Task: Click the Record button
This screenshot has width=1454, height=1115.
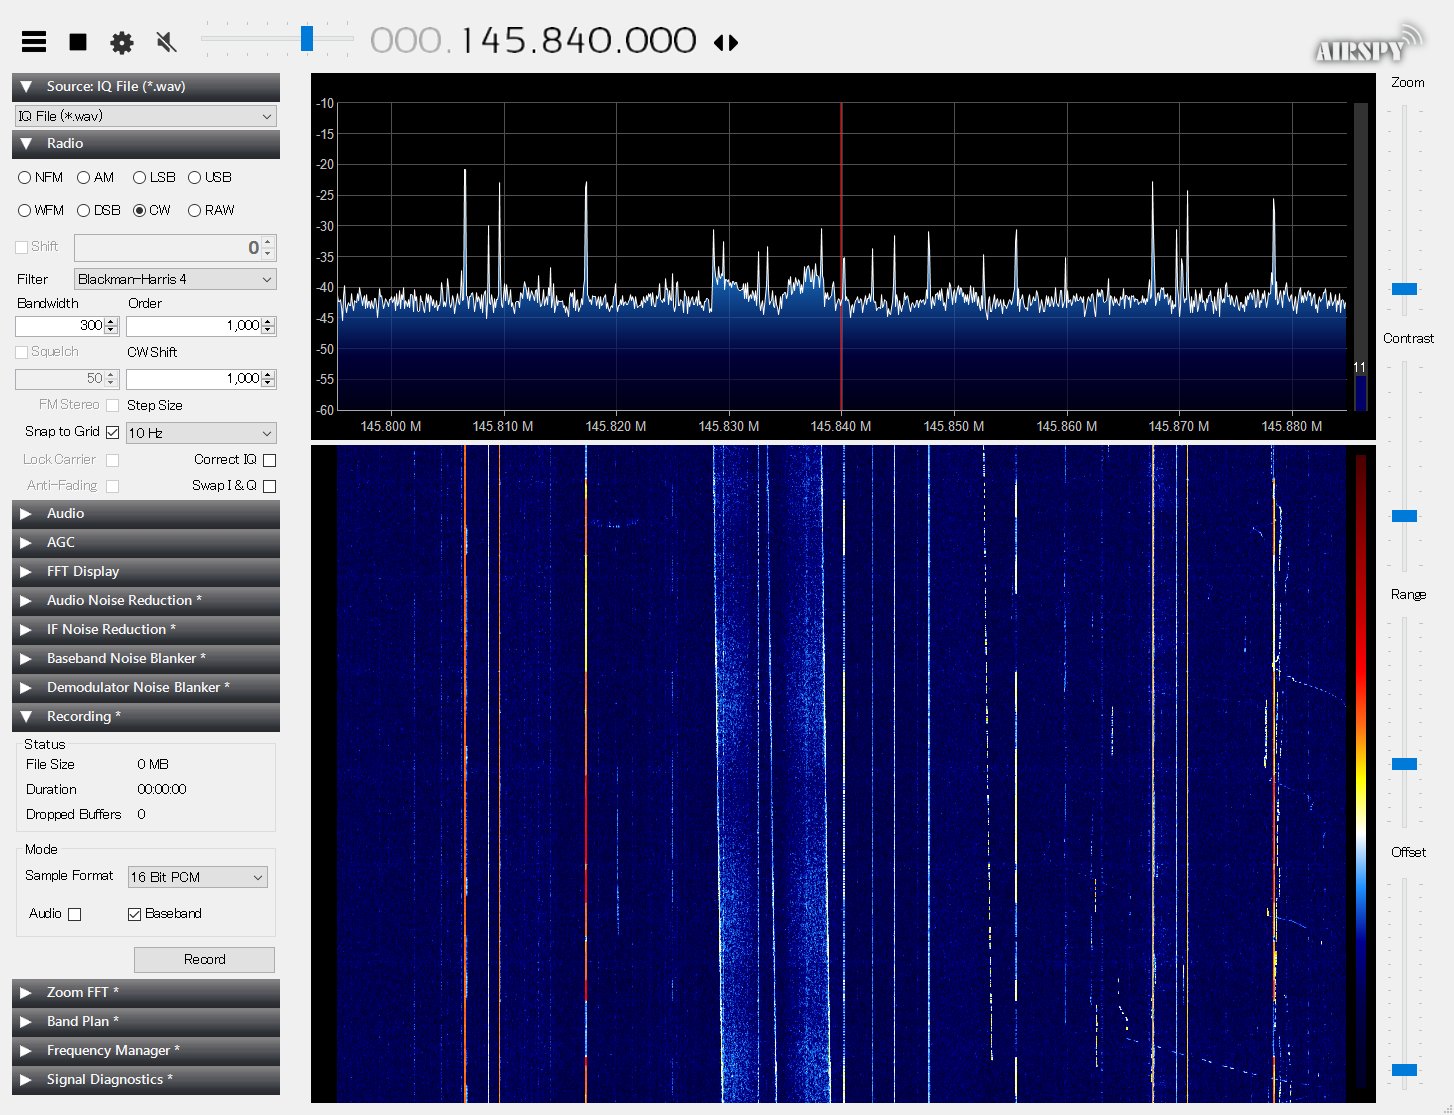Action: pyautogui.click(x=204, y=959)
